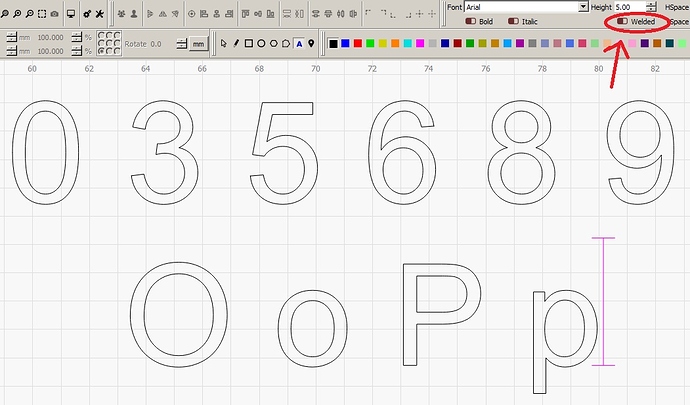
Task: Select top-right anchor point radio button
Action: click(x=117, y=36)
